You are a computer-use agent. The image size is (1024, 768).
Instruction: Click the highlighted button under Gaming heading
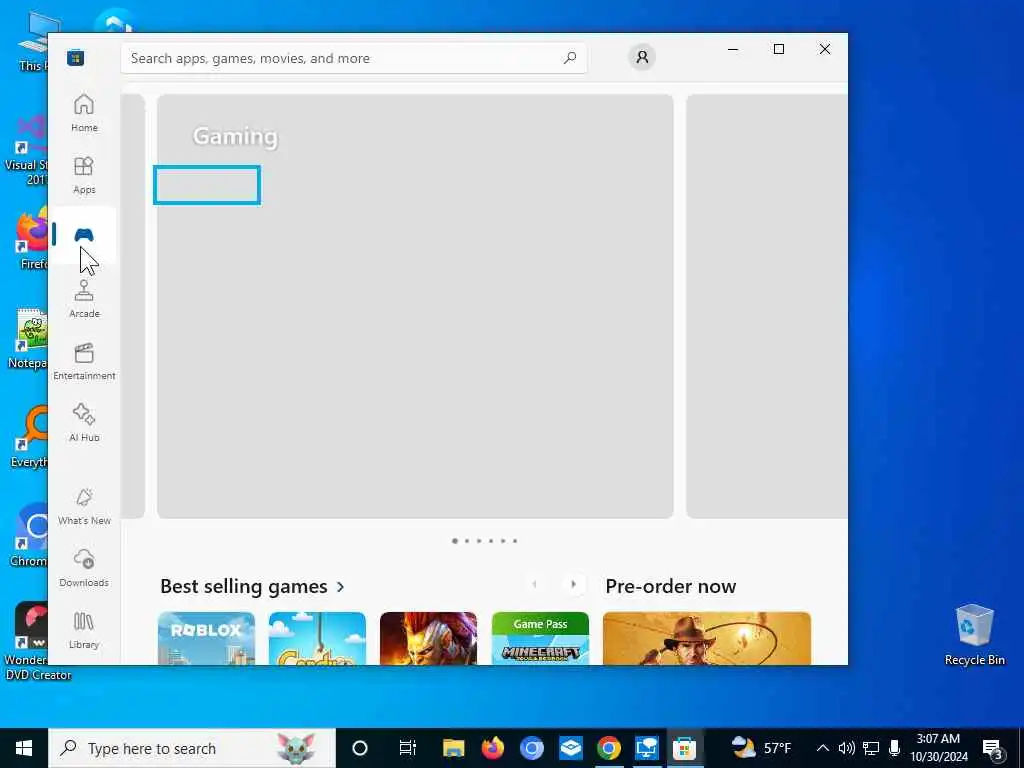point(207,185)
